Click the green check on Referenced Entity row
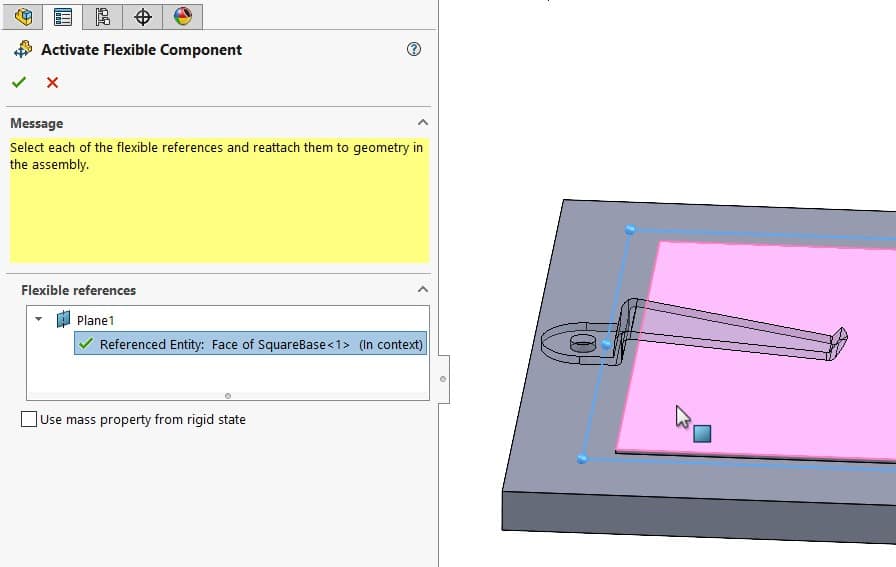The height and width of the screenshot is (567, 896). coord(86,344)
